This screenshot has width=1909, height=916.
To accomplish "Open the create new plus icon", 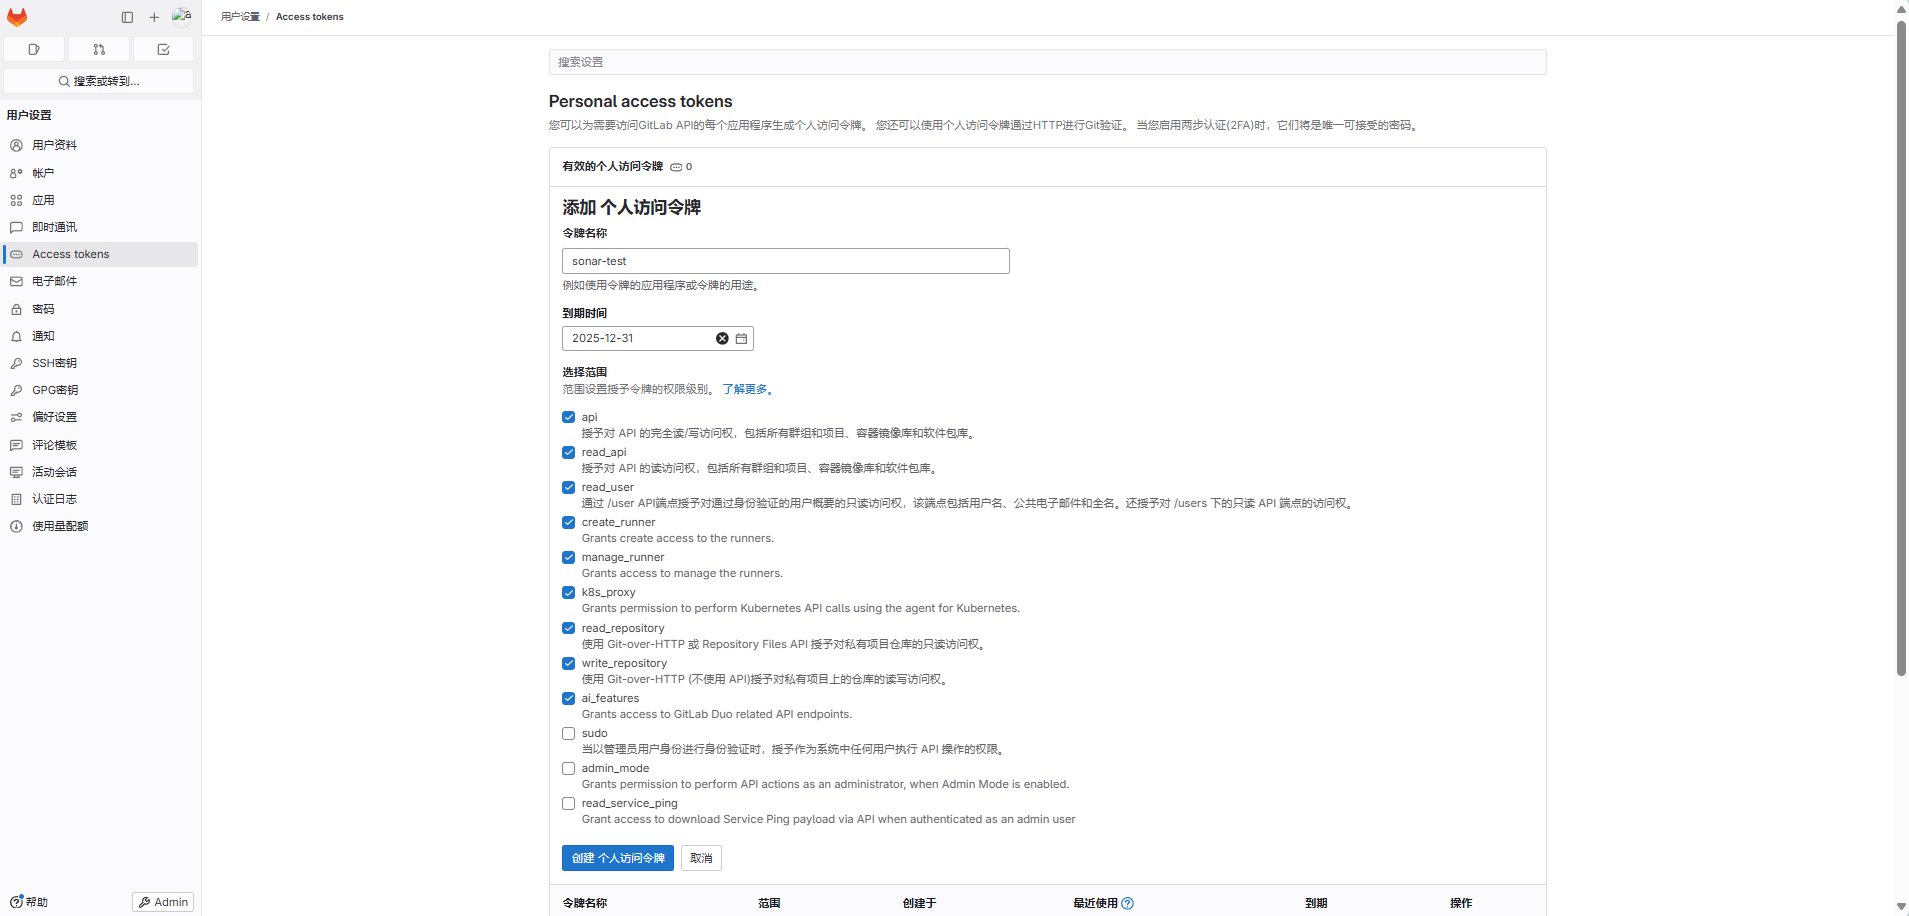I will click(154, 17).
